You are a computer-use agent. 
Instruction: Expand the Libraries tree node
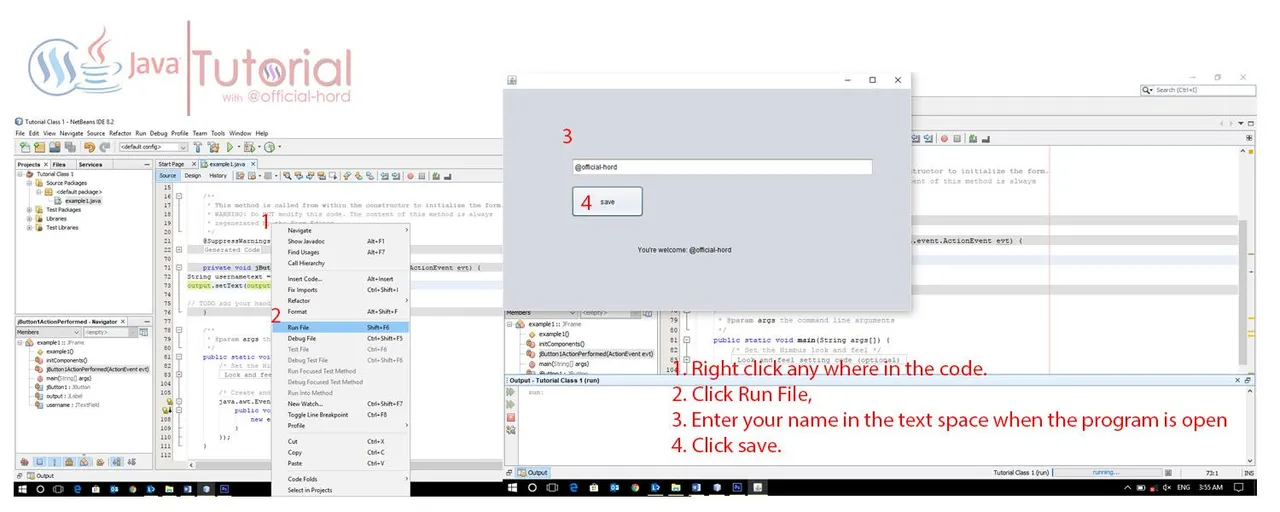tap(29, 218)
